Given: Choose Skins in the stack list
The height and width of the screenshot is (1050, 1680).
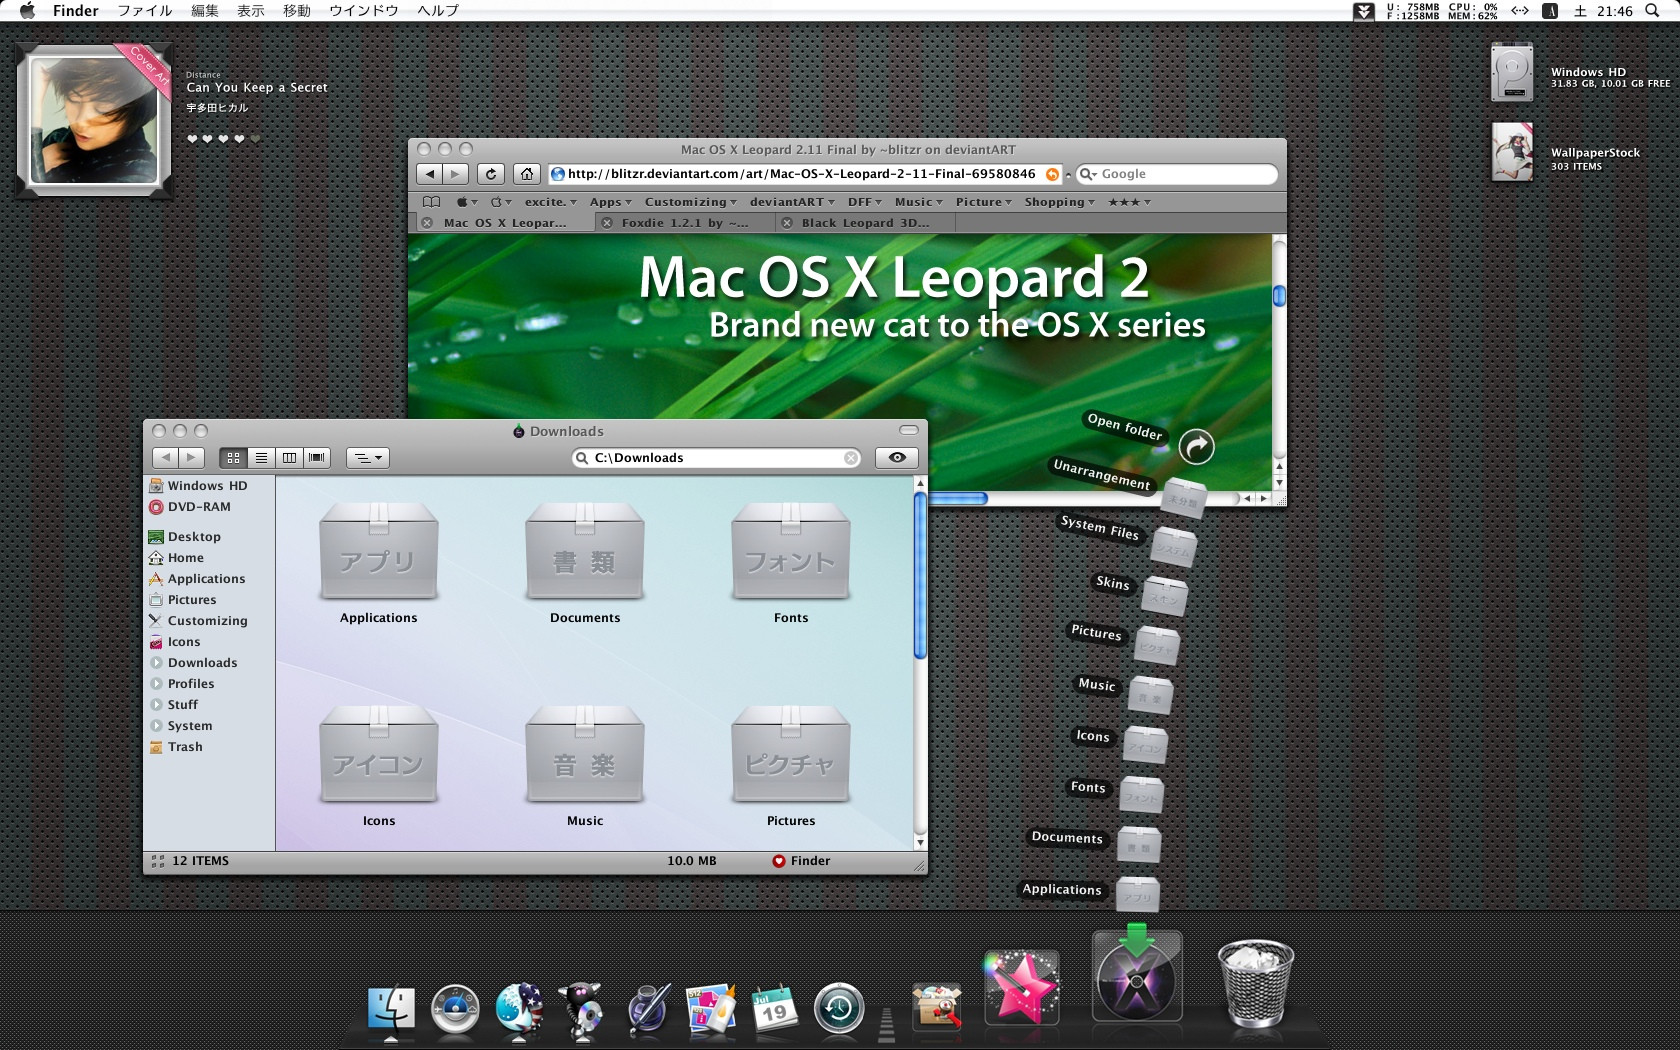Looking at the screenshot, I should 1113,583.
